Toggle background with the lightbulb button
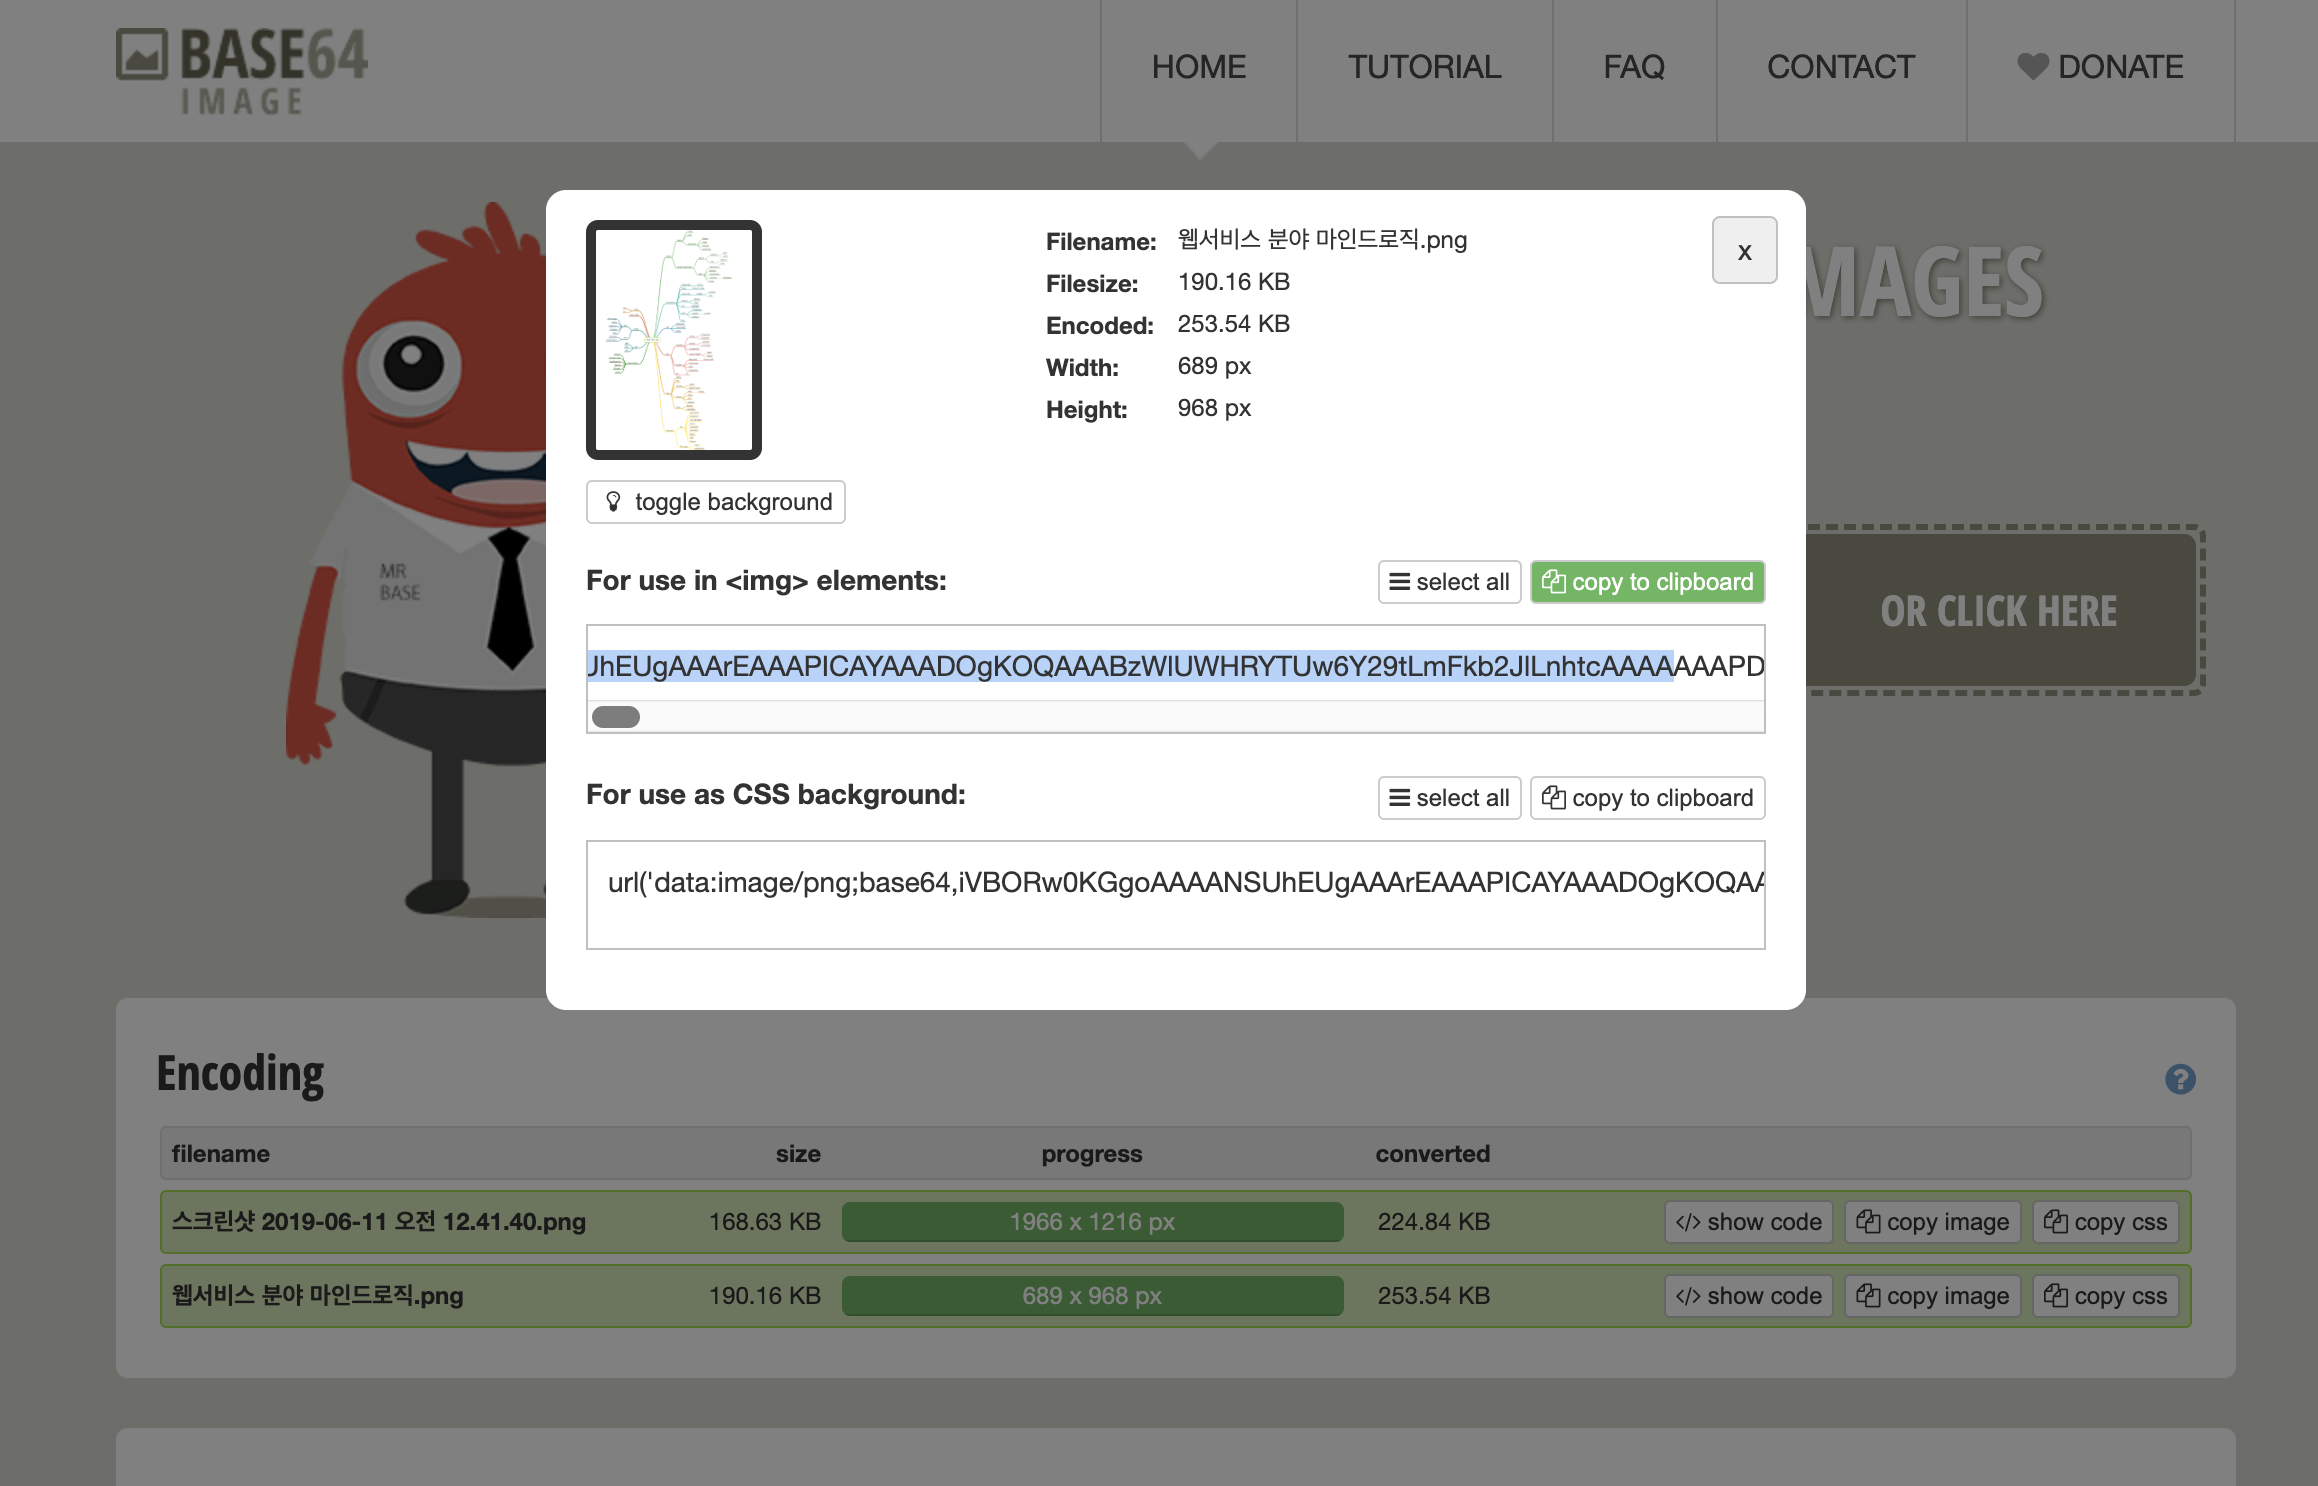The image size is (2318, 1486). 716,502
